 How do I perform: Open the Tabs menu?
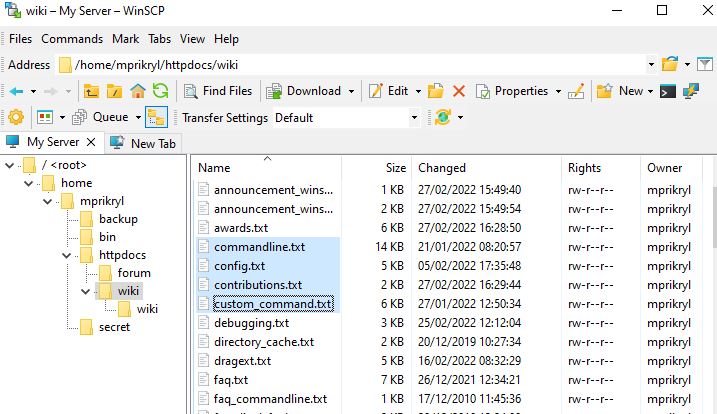(x=160, y=39)
